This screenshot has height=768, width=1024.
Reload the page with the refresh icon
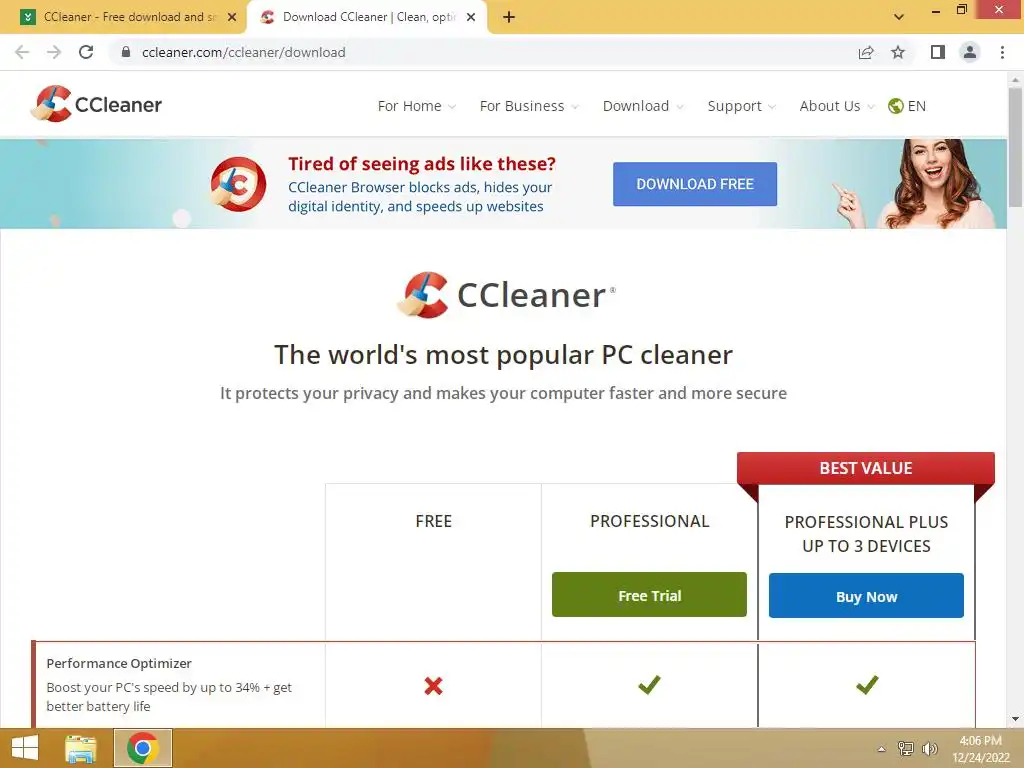[86, 52]
